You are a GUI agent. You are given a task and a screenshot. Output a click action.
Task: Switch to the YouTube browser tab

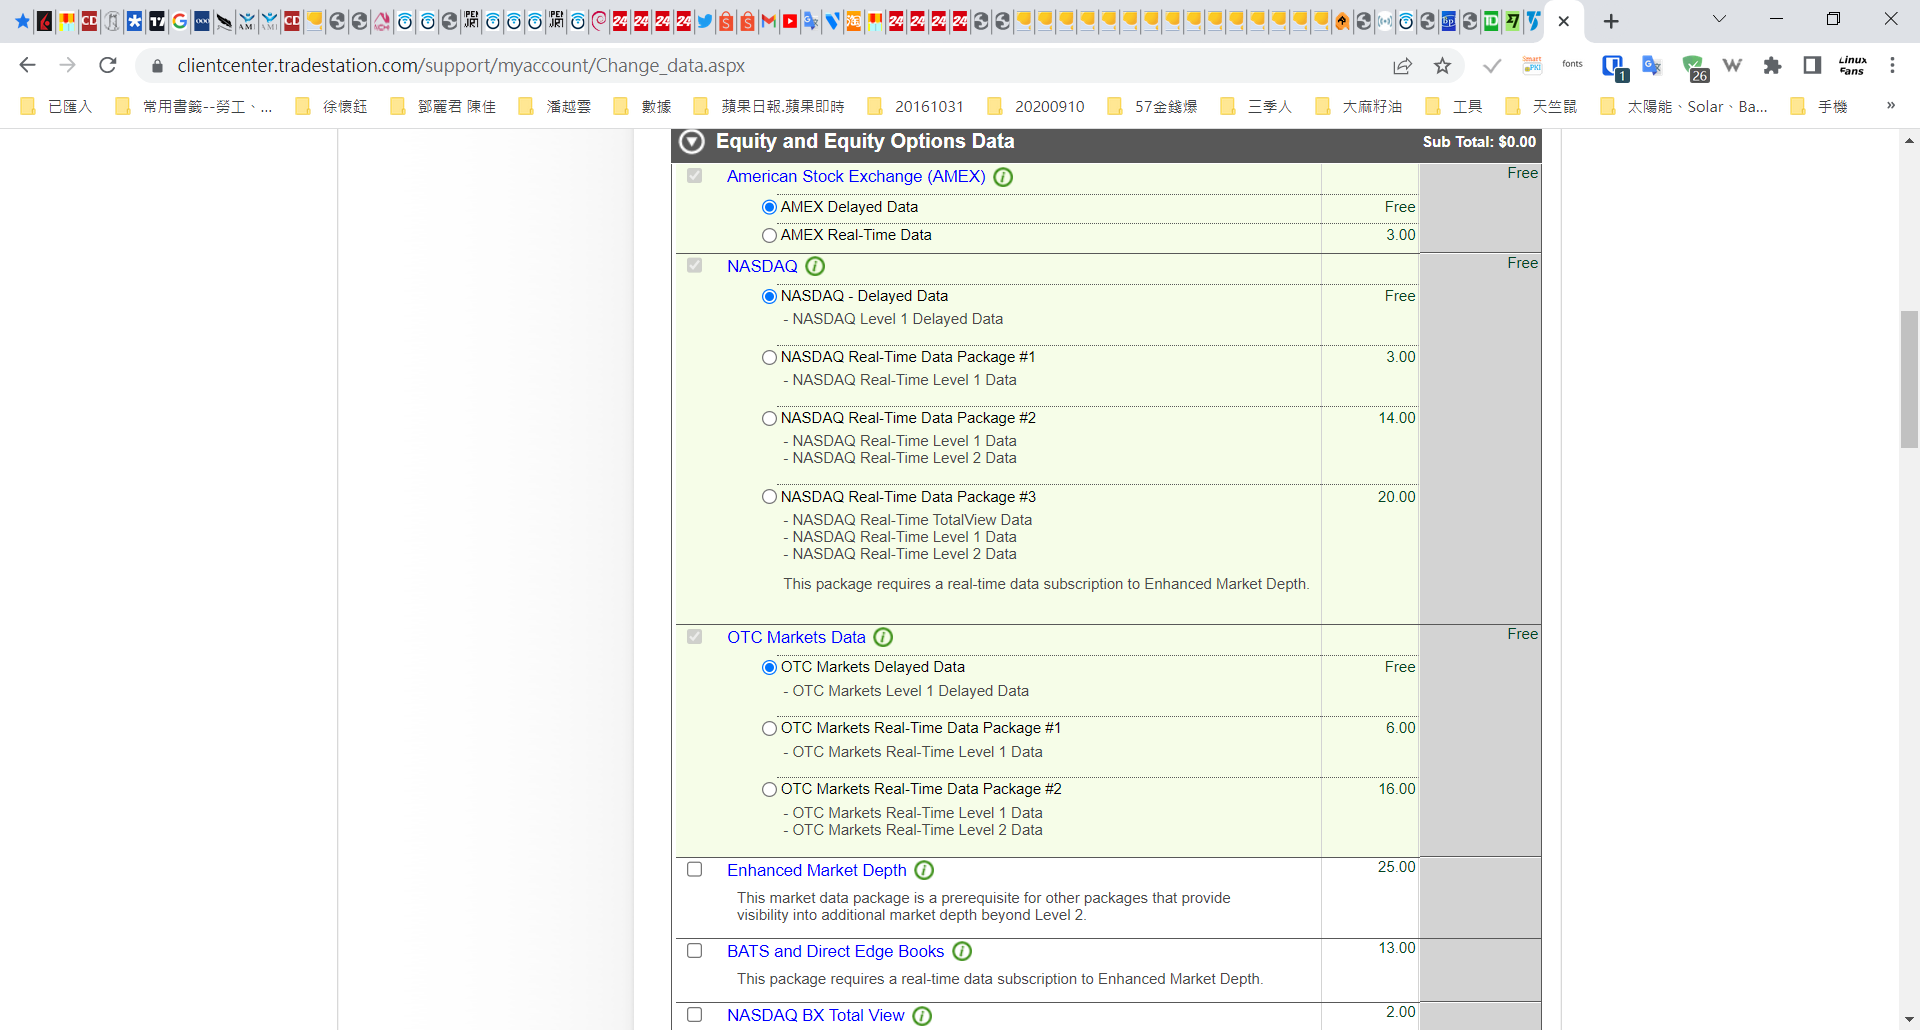coord(790,21)
